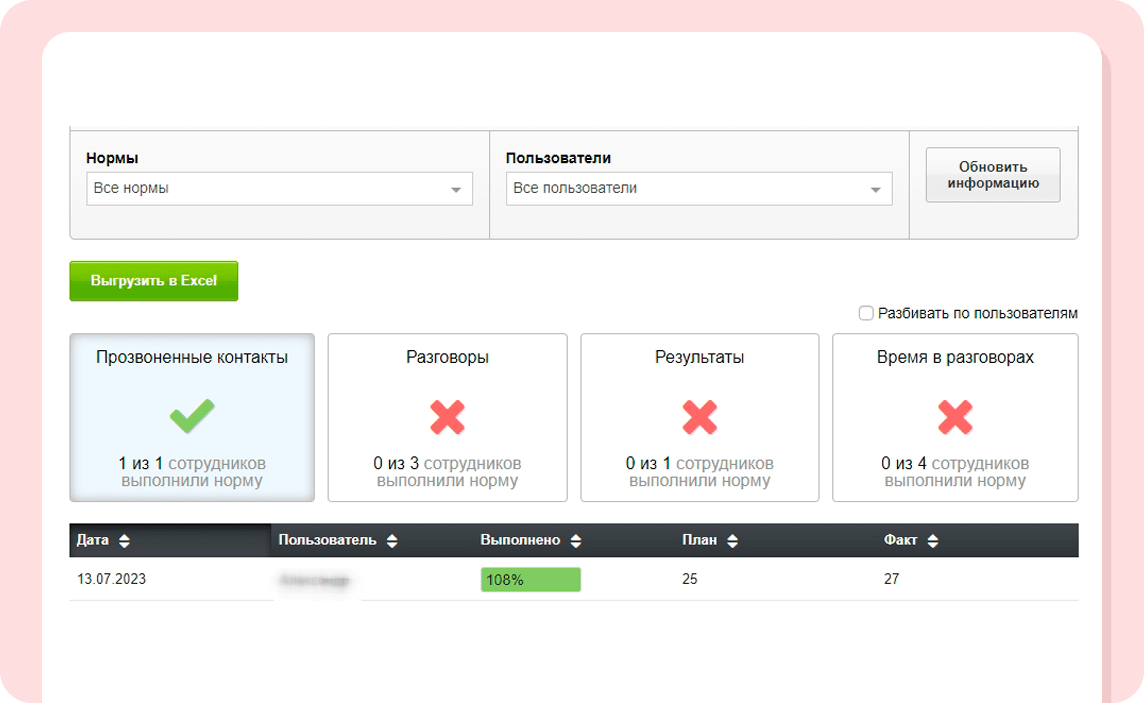Click the Пользователи dropdown arrow
The image size is (1144, 703).
[x=876, y=190]
